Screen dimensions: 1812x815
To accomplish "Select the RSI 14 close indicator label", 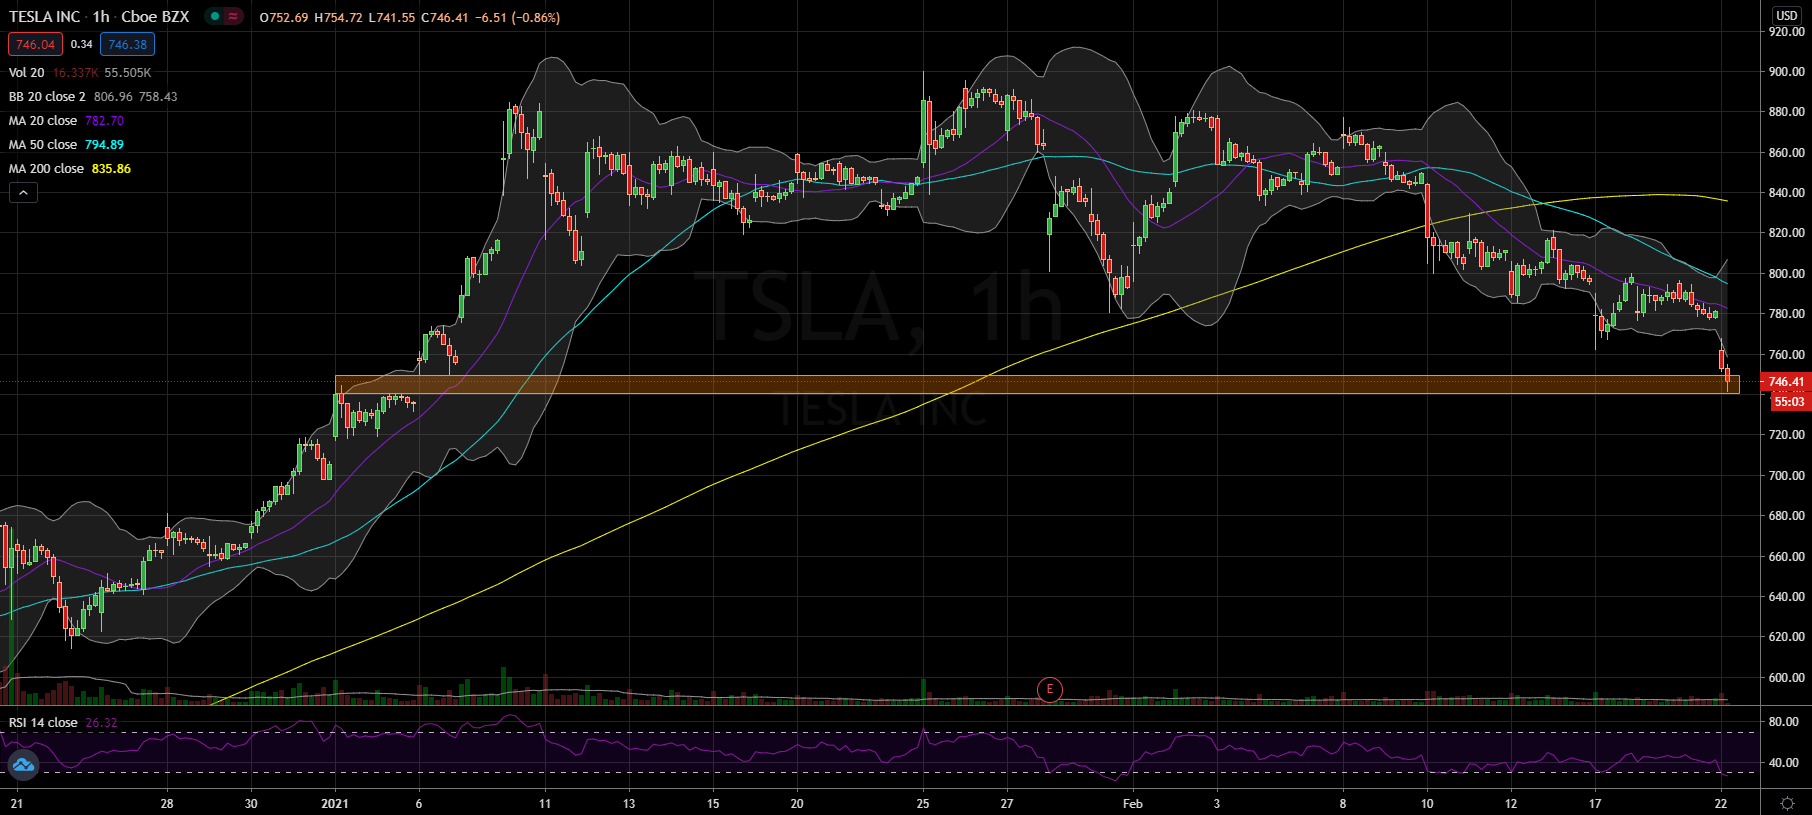I will pos(43,723).
